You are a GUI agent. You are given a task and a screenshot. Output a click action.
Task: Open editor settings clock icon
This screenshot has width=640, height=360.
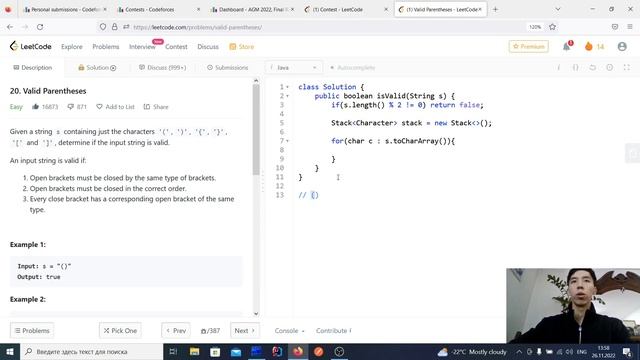pyautogui.click(x=609, y=67)
